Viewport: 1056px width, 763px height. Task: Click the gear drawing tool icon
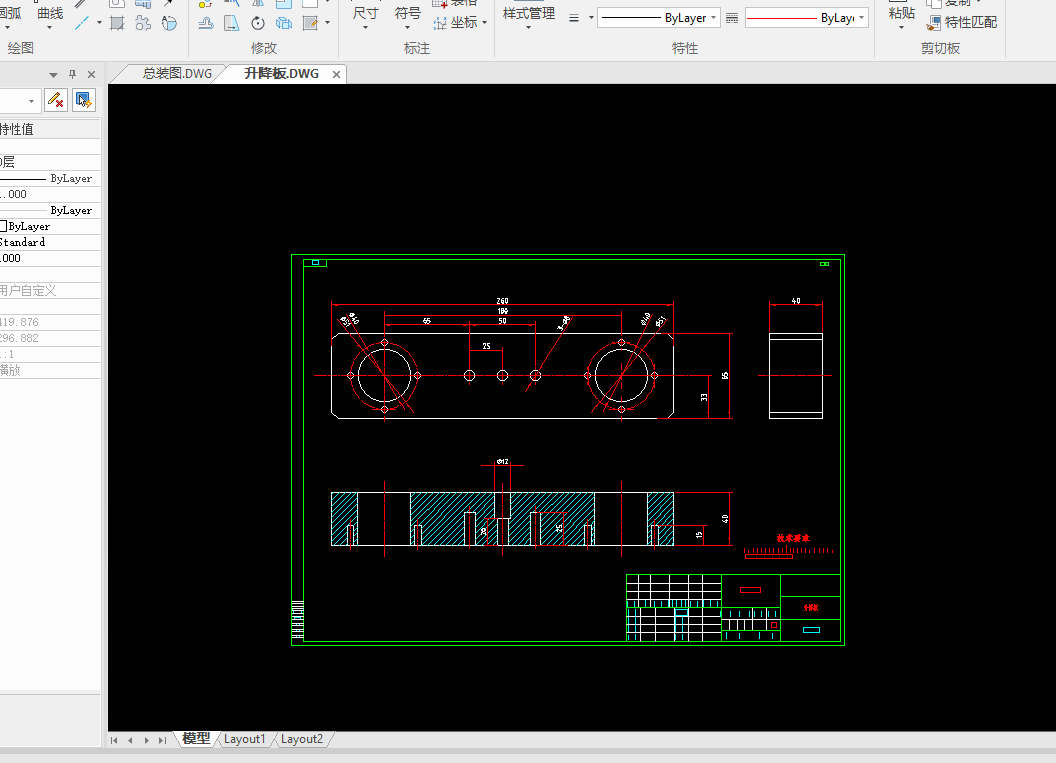[143, 23]
